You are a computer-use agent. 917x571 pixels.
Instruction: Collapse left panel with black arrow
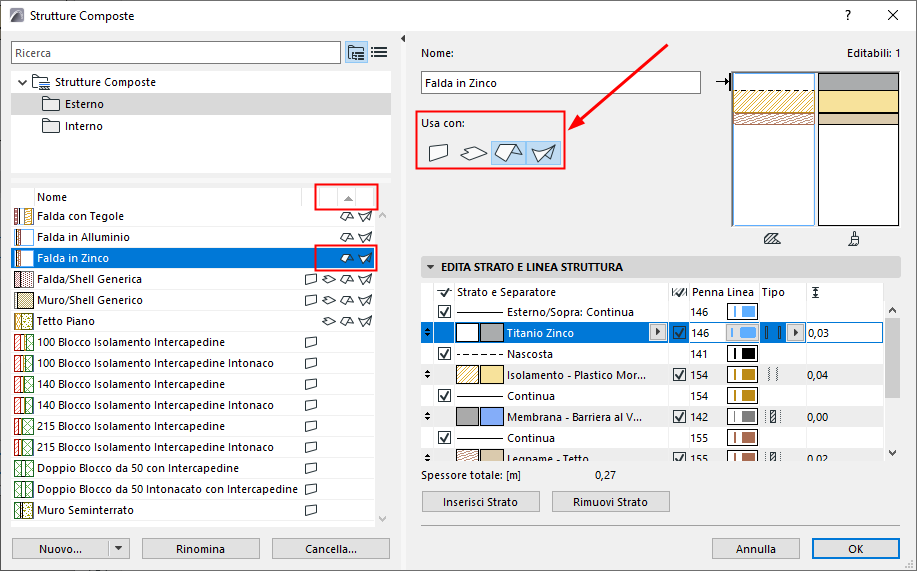(403, 39)
